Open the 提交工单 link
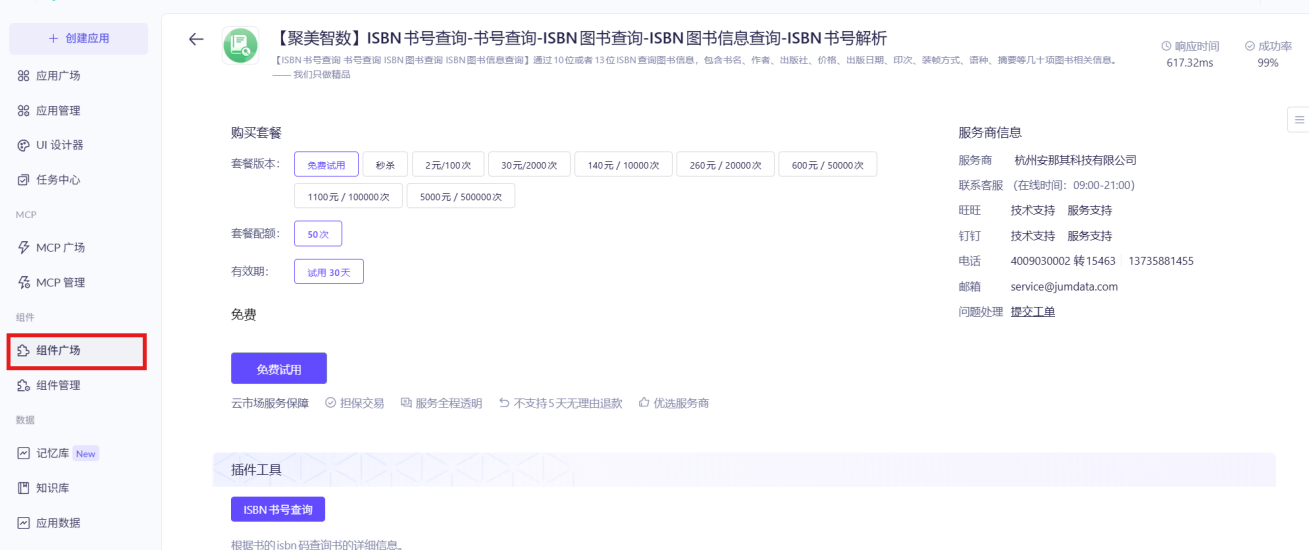This screenshot has width=1309, height=550. 1033,312
